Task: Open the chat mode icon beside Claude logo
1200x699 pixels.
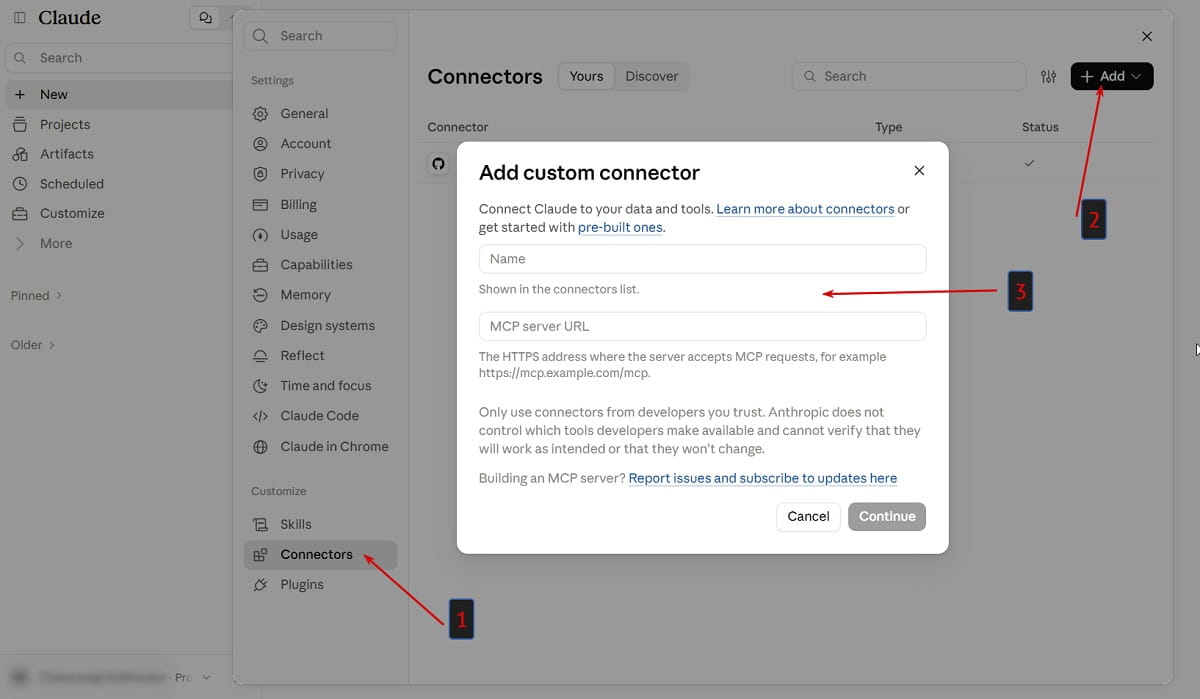Action: pos(205,18)
